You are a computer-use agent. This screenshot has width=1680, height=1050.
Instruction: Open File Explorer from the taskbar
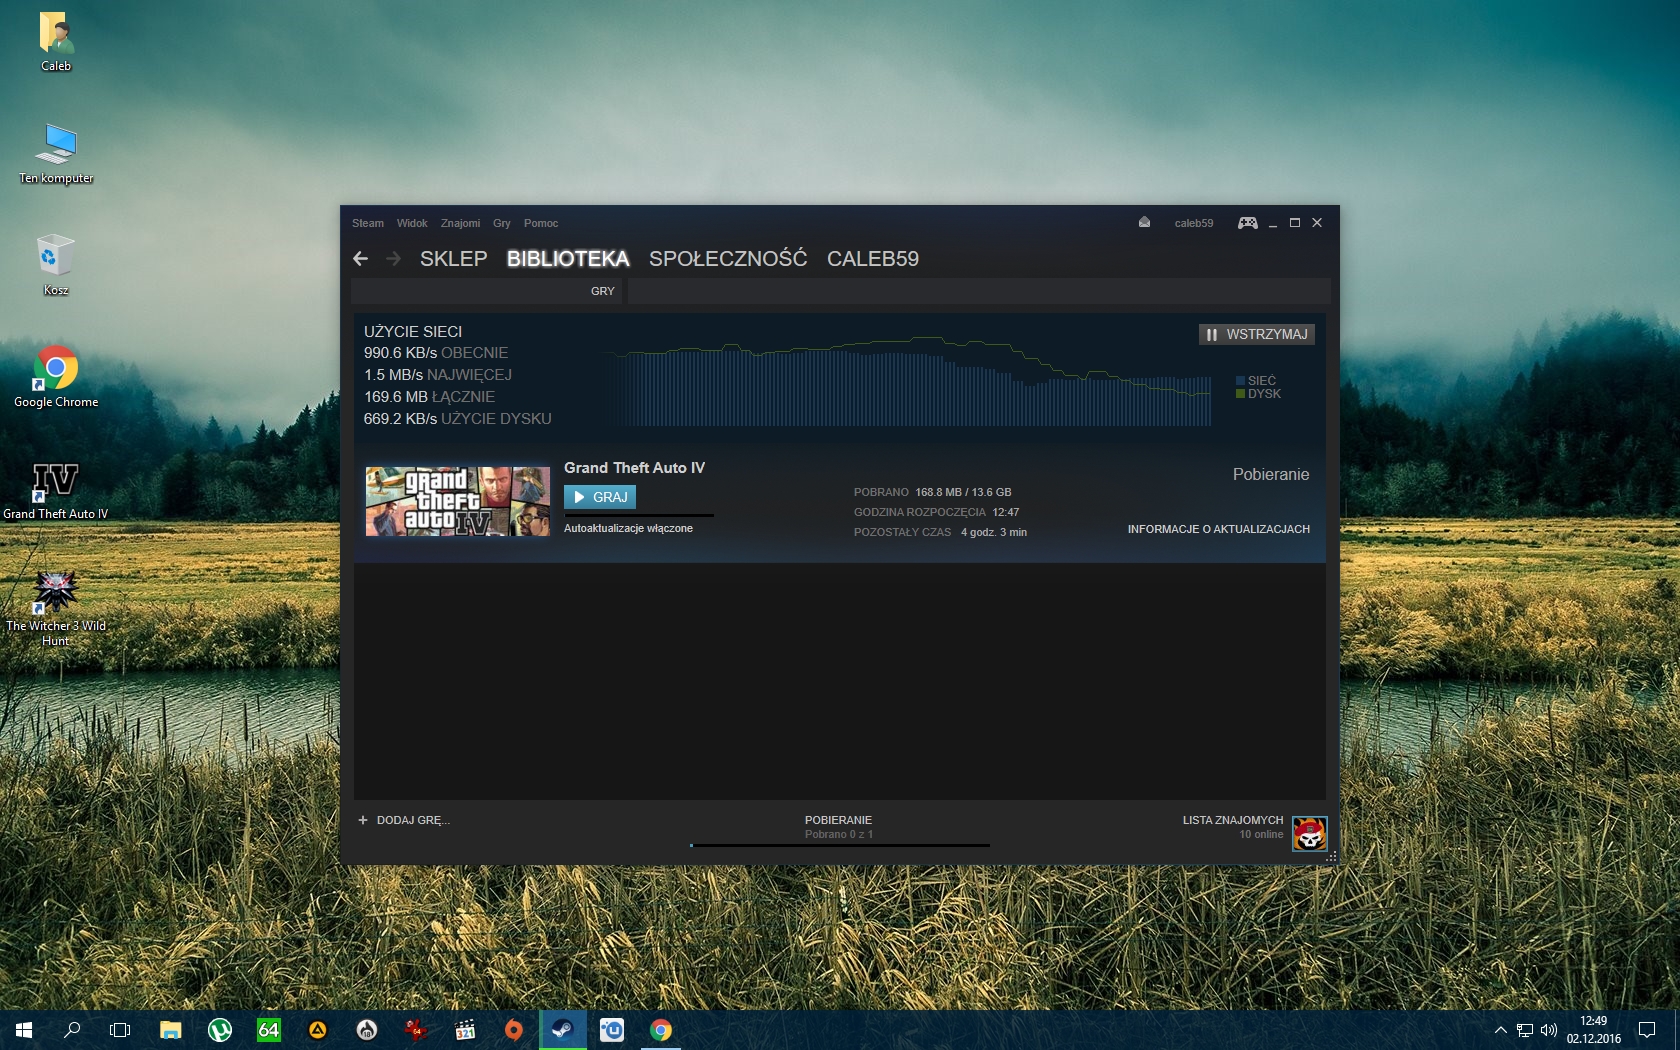(171, 1030)
